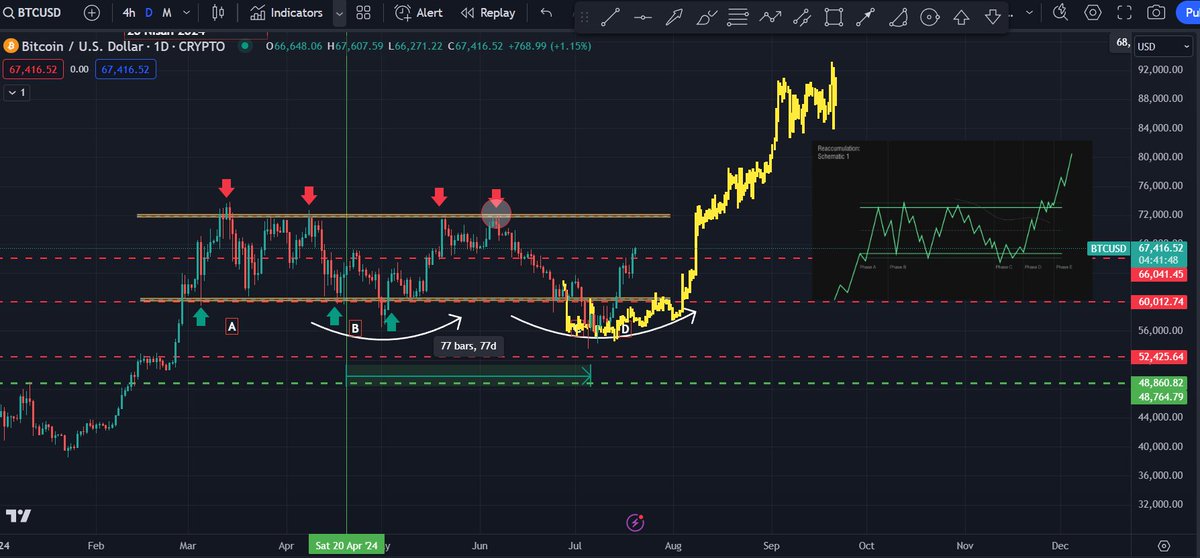This screenshot has height=558, width=1200.
Task: Start bar Replay mode
Action: click(x=487, y=13)
